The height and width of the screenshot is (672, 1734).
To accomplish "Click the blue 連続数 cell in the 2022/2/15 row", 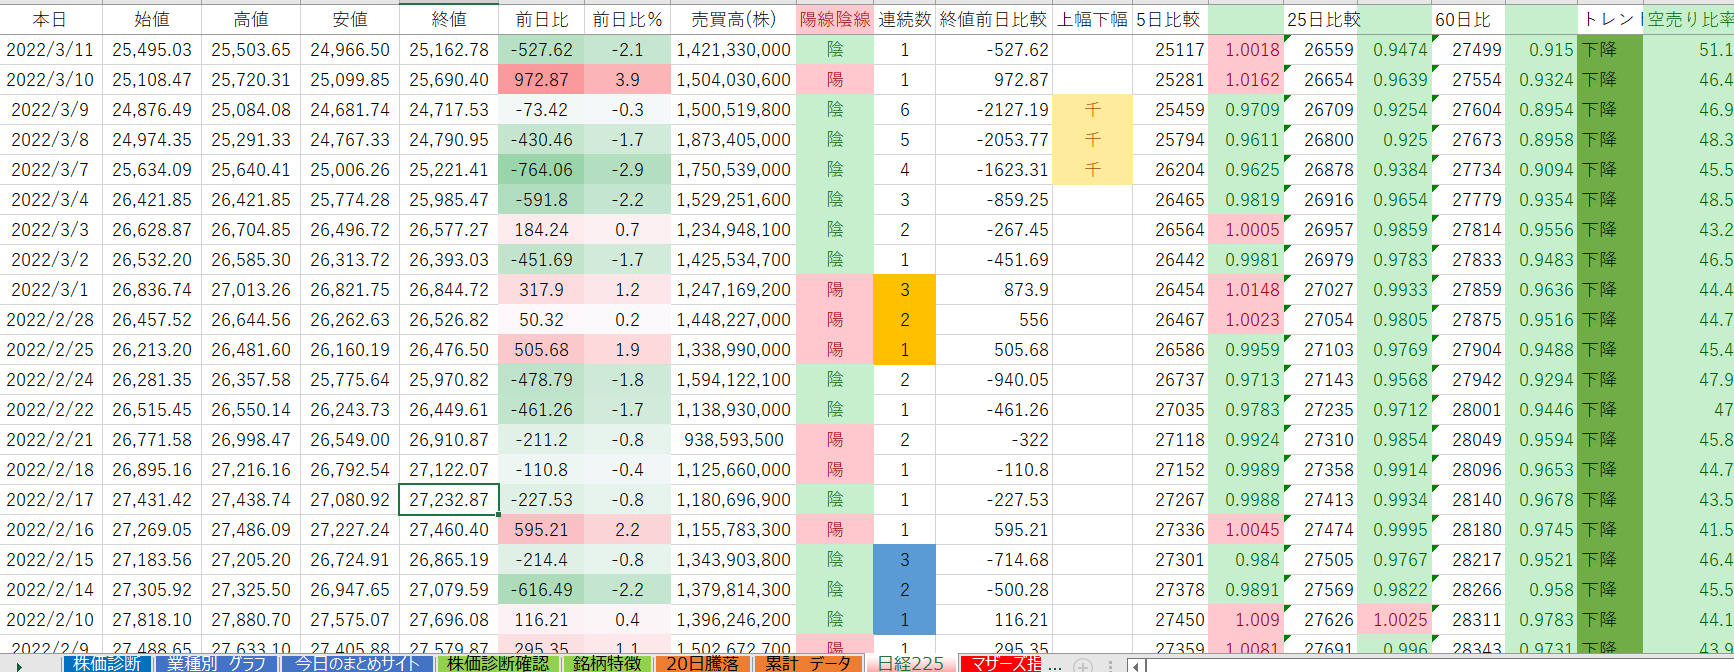I will coord(904,559).
